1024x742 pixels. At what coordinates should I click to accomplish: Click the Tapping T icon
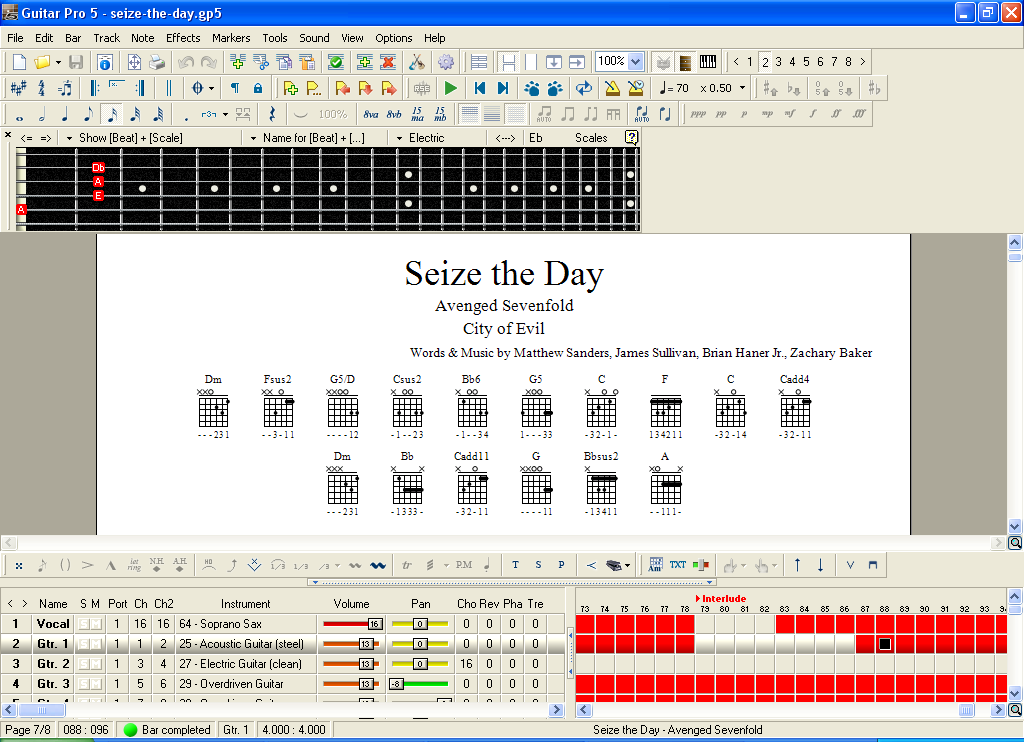(x=515, y=565)
